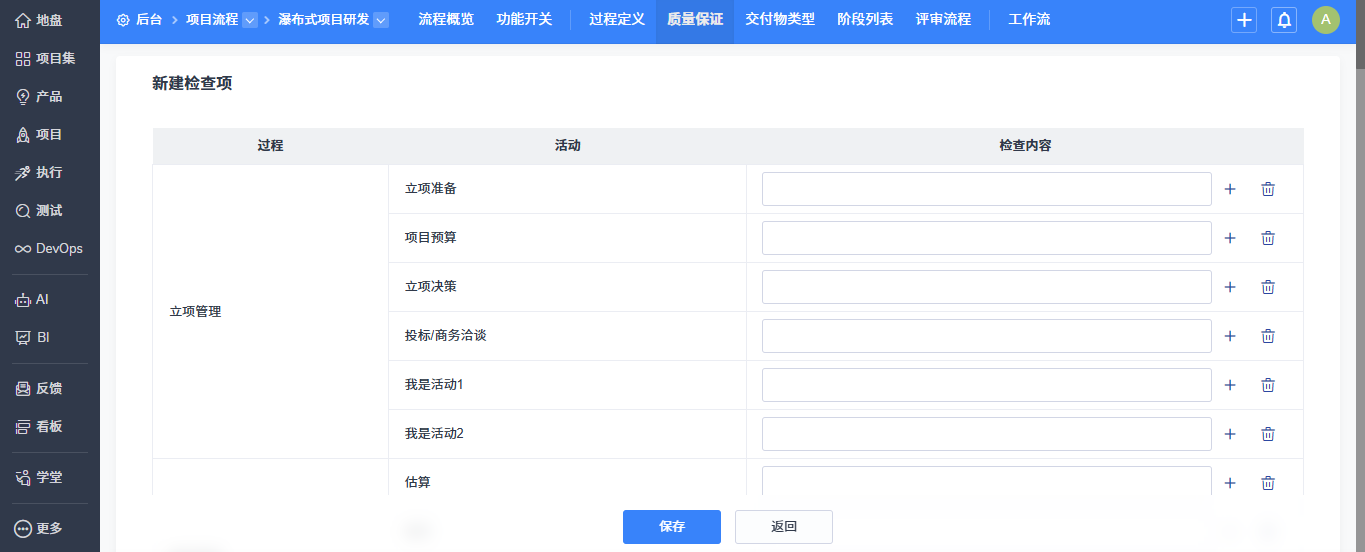Expand the 项目流程 breadcrumb dropdown

250,20
